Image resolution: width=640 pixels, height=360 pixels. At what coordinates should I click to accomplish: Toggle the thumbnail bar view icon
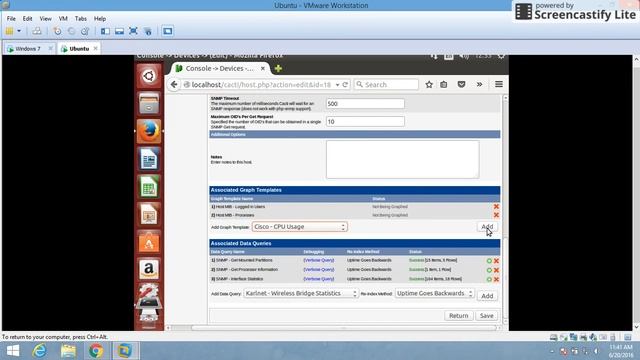[x=119, y=31]
